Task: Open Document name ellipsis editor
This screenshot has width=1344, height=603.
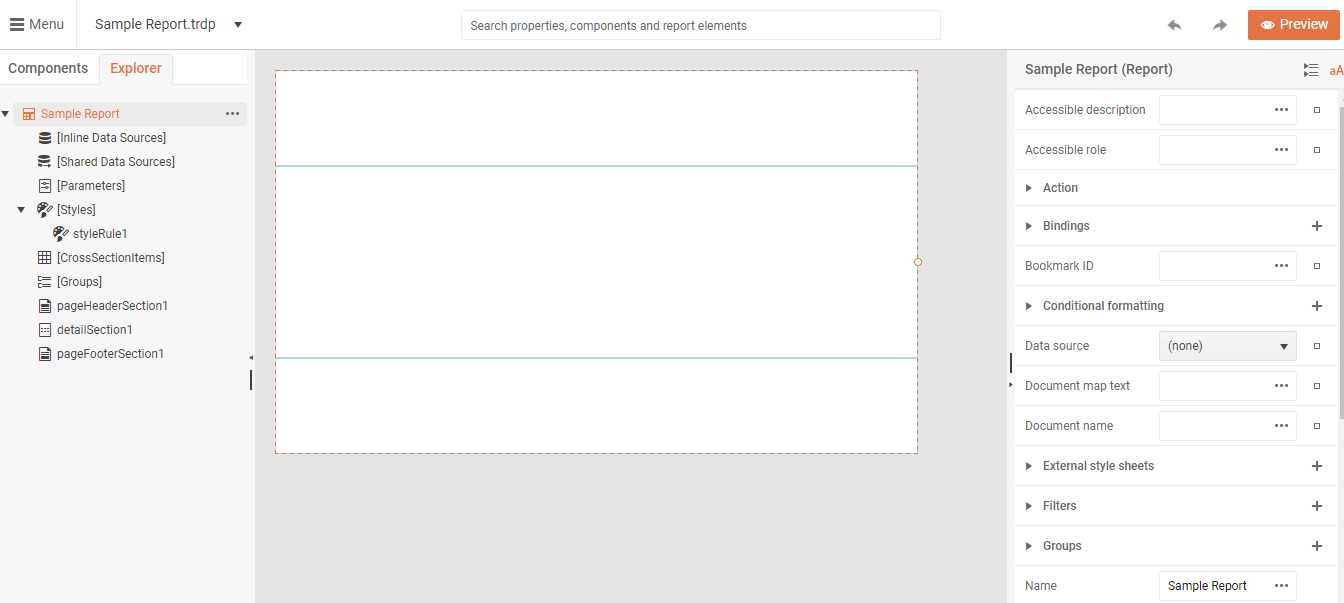Action: click(1281, 426)
